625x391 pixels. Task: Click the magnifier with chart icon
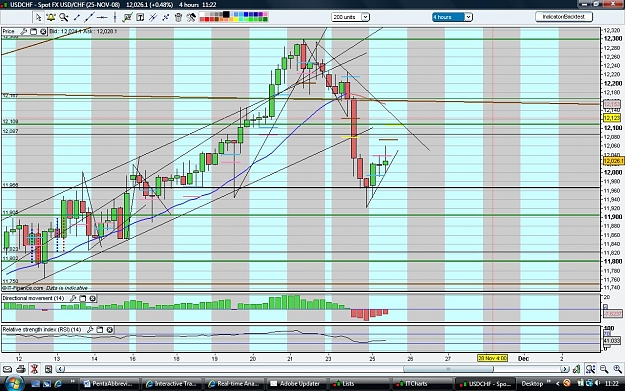pos(590,369)
